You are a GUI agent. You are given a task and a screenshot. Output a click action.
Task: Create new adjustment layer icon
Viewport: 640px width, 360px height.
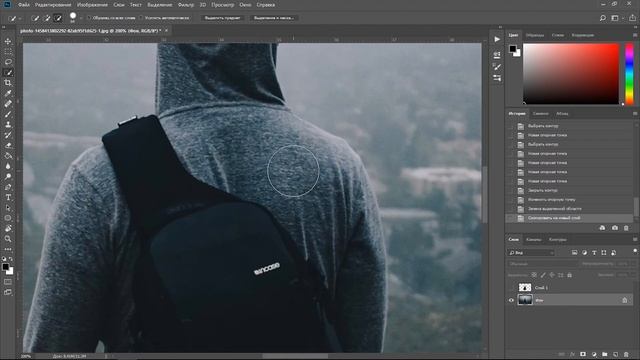click(594, 354)
